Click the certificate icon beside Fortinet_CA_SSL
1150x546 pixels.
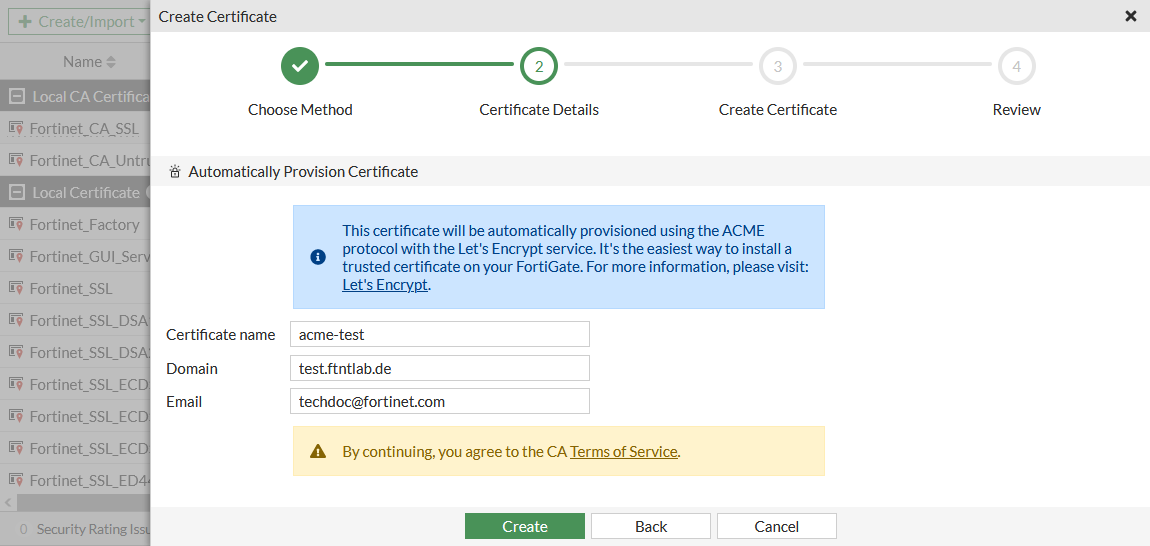click(x=16, y=129)
